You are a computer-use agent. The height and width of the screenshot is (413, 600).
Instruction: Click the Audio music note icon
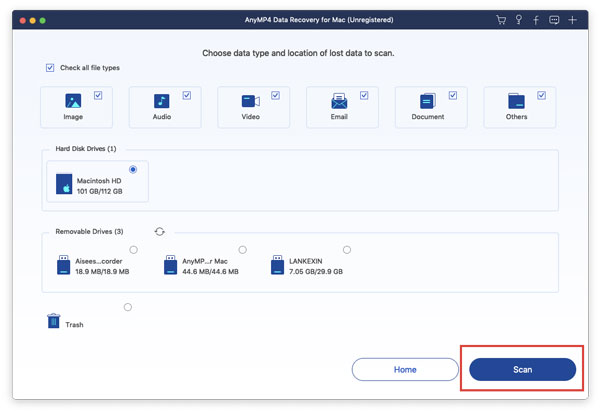[161, 101]
